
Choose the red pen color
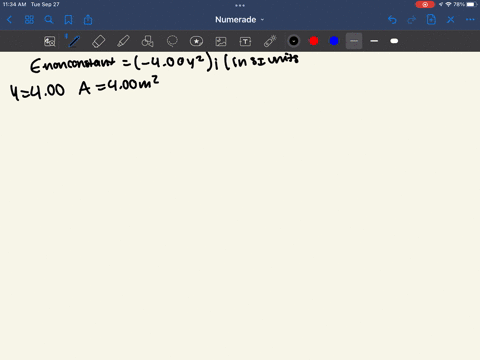point(314,41)
